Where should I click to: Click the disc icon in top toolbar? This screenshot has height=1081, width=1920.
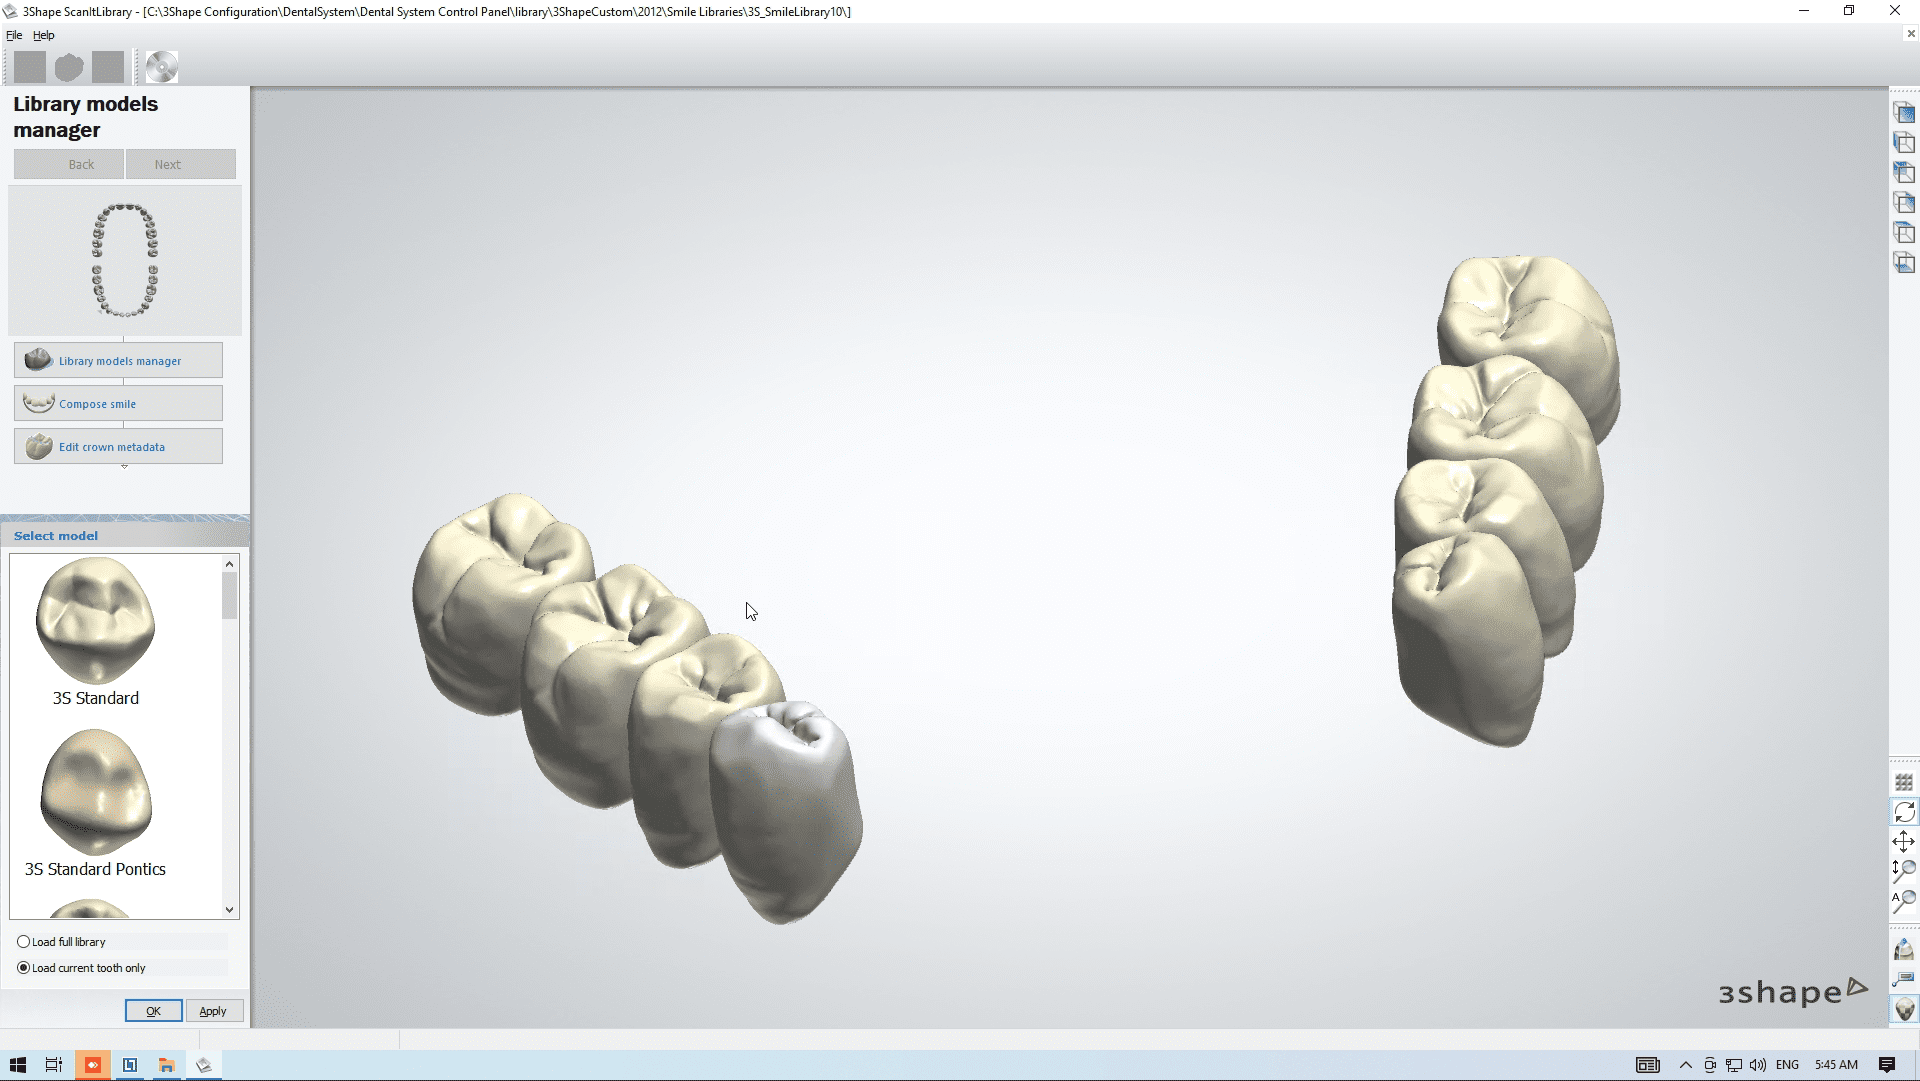click(x=161, y=67)
